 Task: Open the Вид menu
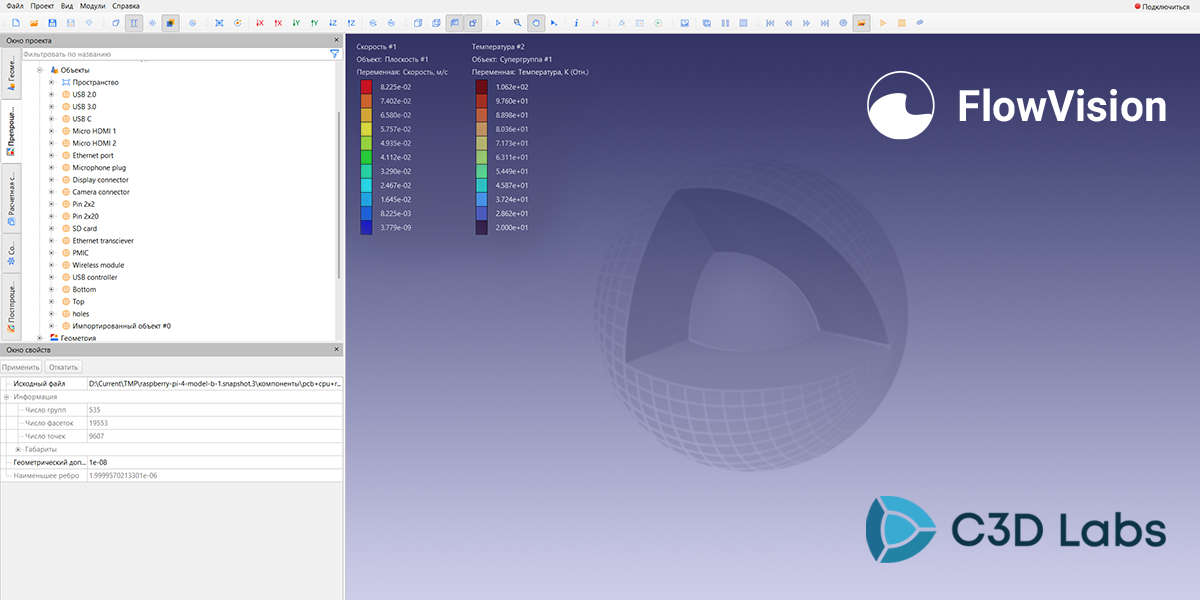pyautogui.click(x=67, y=6)
